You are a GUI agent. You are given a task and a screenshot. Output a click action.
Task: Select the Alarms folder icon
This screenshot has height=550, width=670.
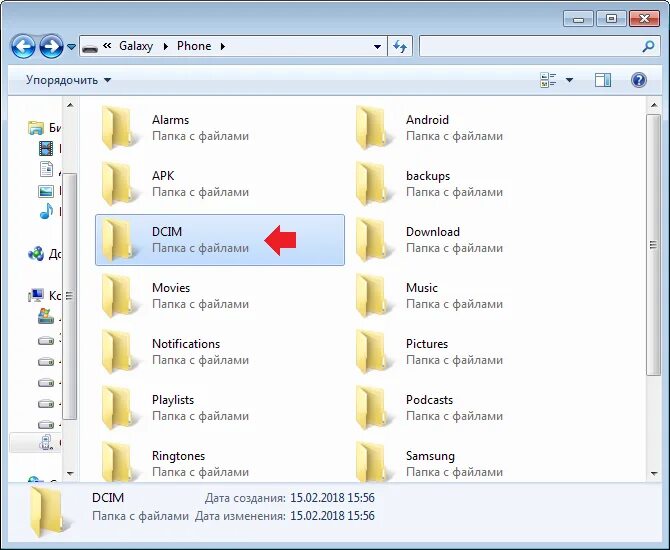[120, 128]
